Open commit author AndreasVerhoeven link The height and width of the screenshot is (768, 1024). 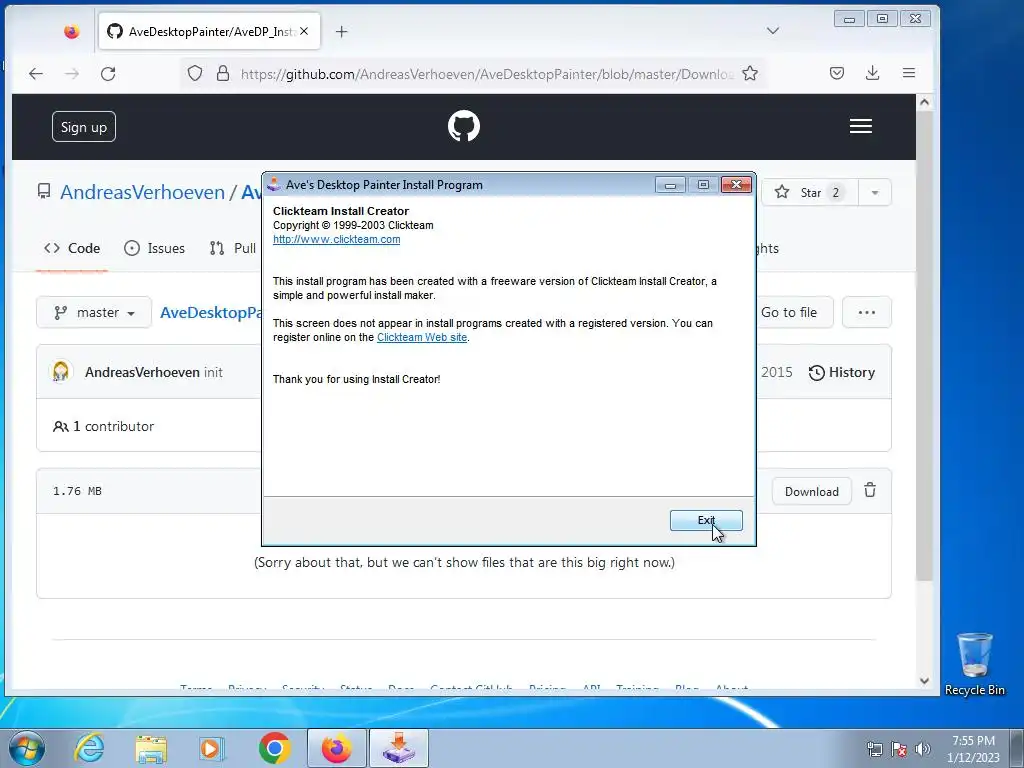[x=142, y=372]
